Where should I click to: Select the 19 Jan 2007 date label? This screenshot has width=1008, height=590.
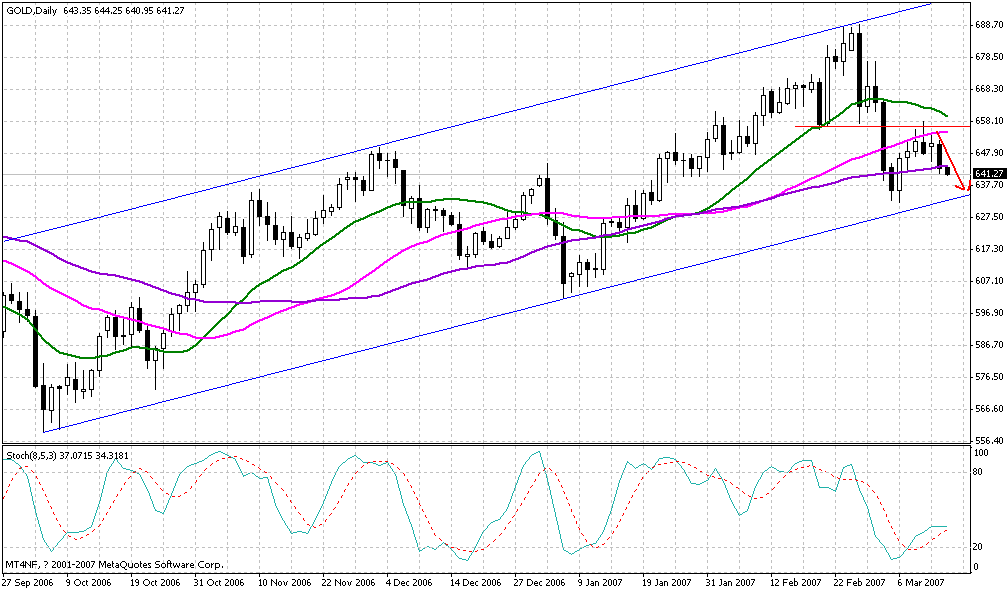click(667, 582)
